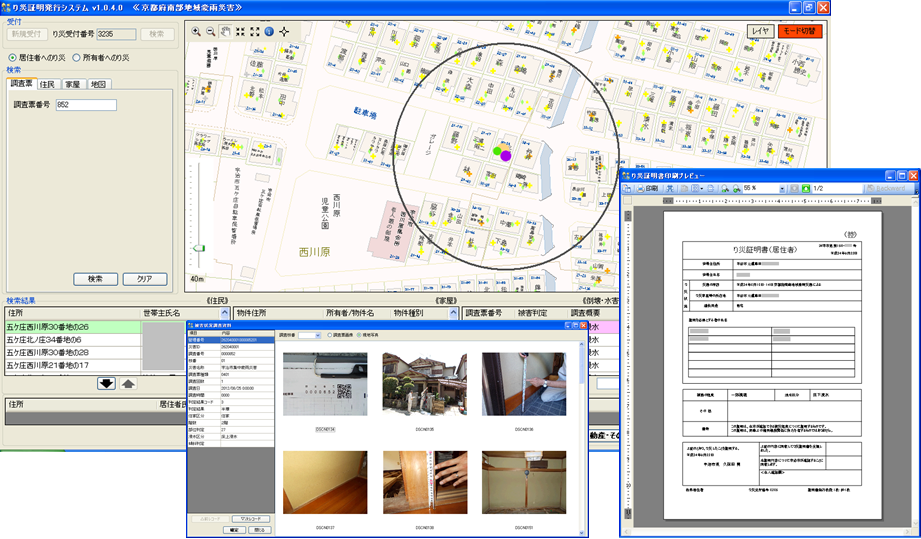Switch to the 地図 search tab
921x539 pixels.
[98, 84]
